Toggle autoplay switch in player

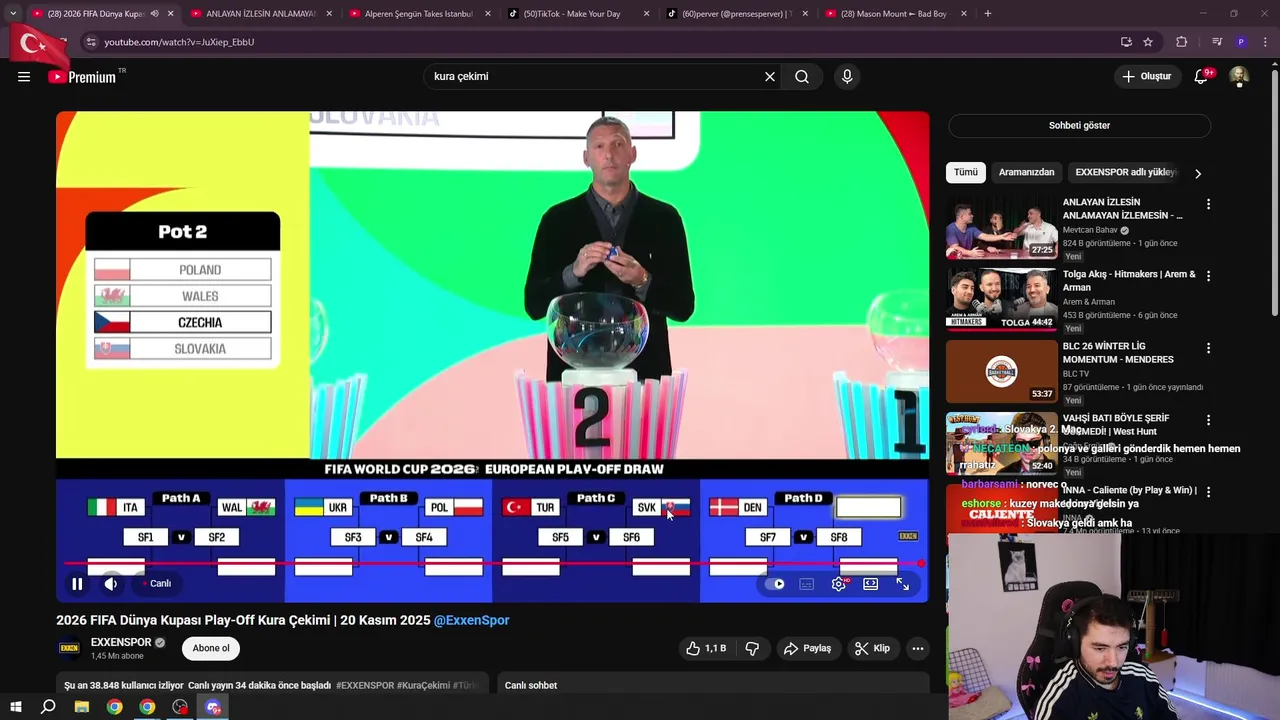tap(775, 584)
